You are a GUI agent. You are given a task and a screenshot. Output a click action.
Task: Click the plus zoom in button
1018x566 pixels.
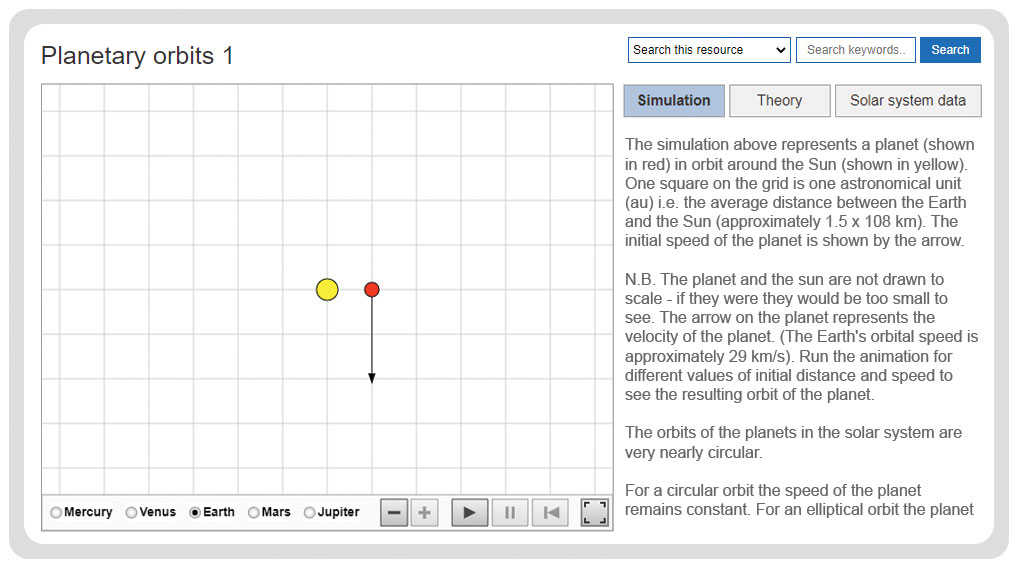tap(424, 513)
